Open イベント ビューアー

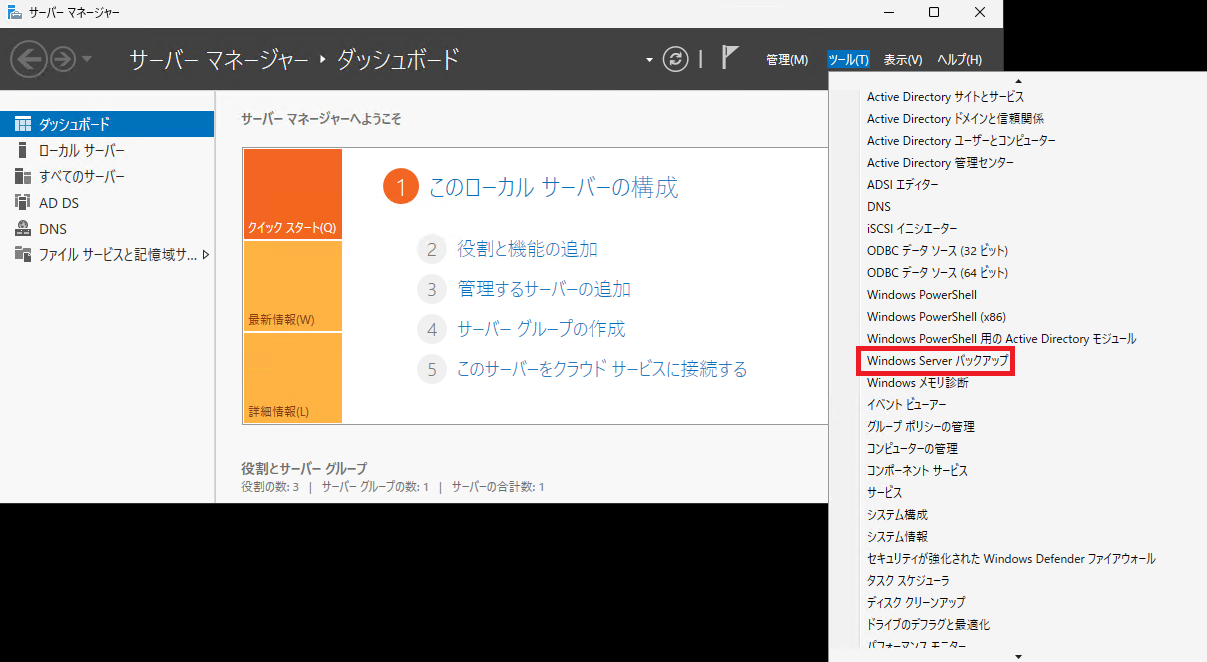tap(907, 405)
